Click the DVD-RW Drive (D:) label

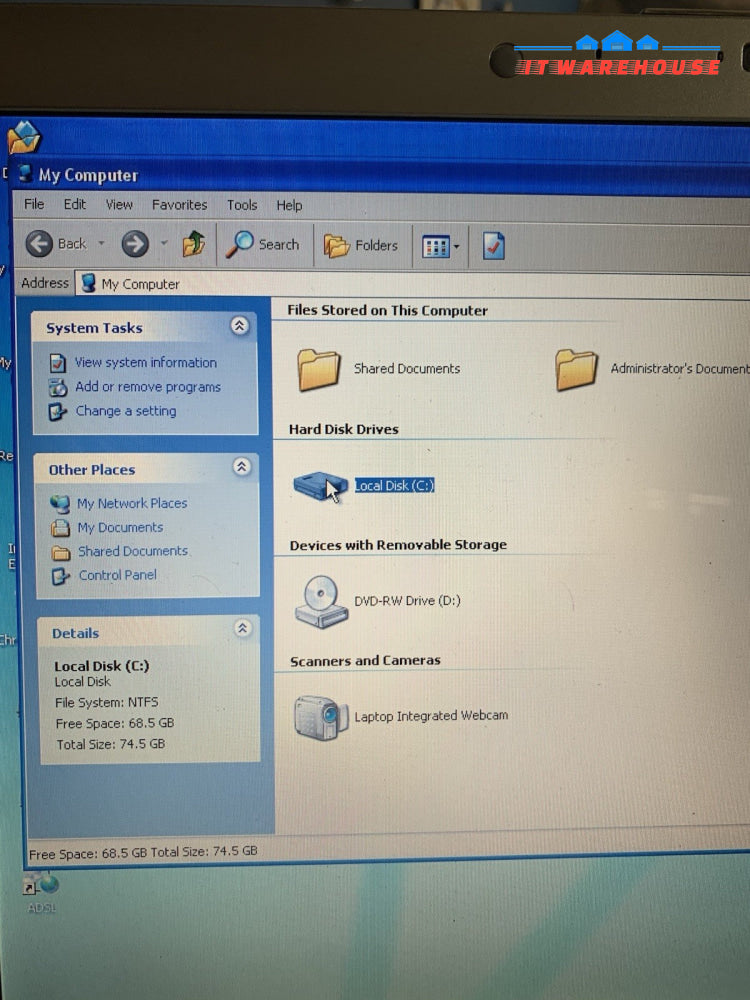[407, 600]
